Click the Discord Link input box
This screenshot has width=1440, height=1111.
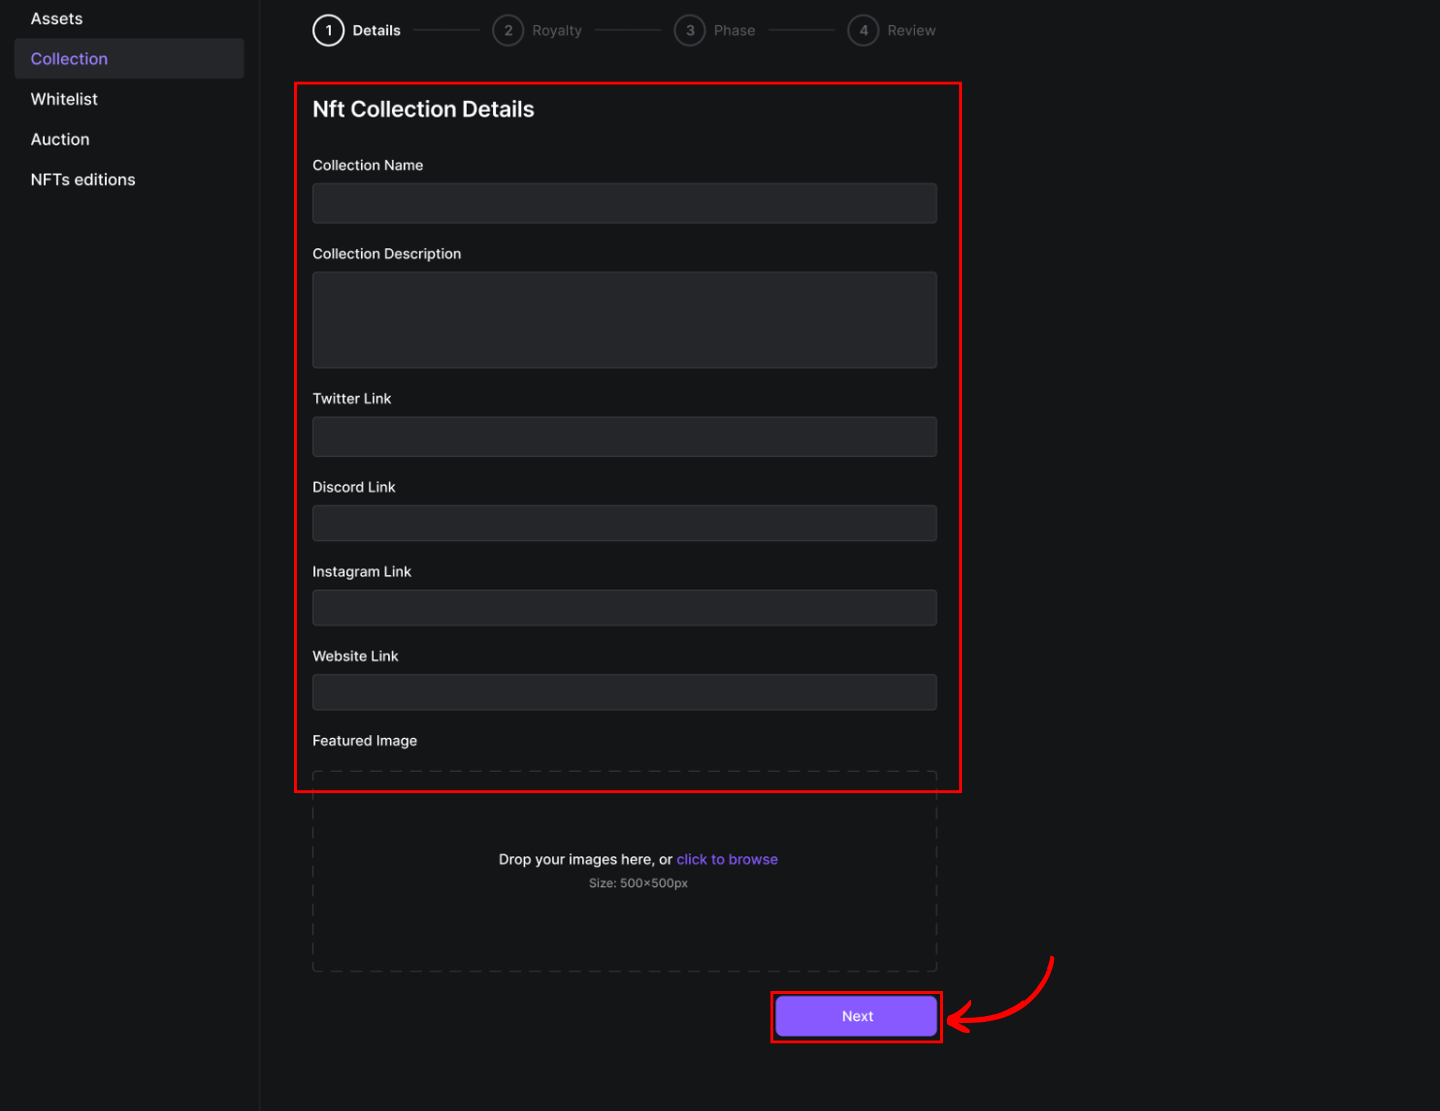click(x=624, y=523)
